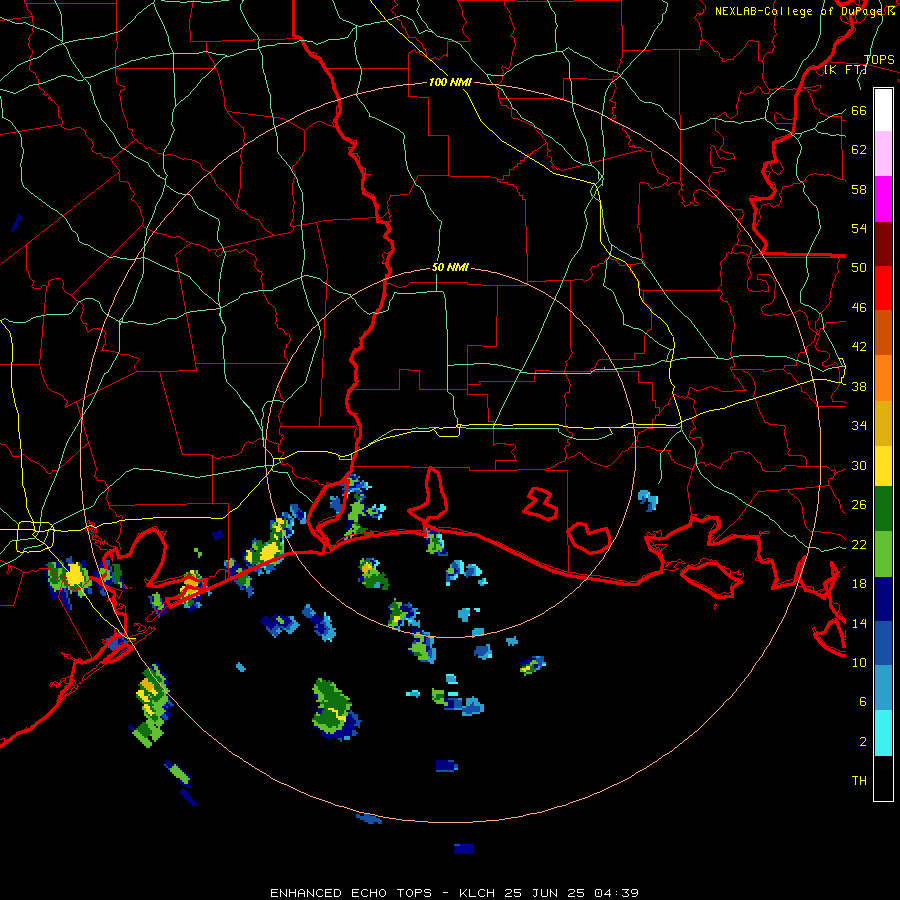Click the 50 legend value
Image resolution: width=900 pixels, height=900 pixels.
(x=859, y=267)
